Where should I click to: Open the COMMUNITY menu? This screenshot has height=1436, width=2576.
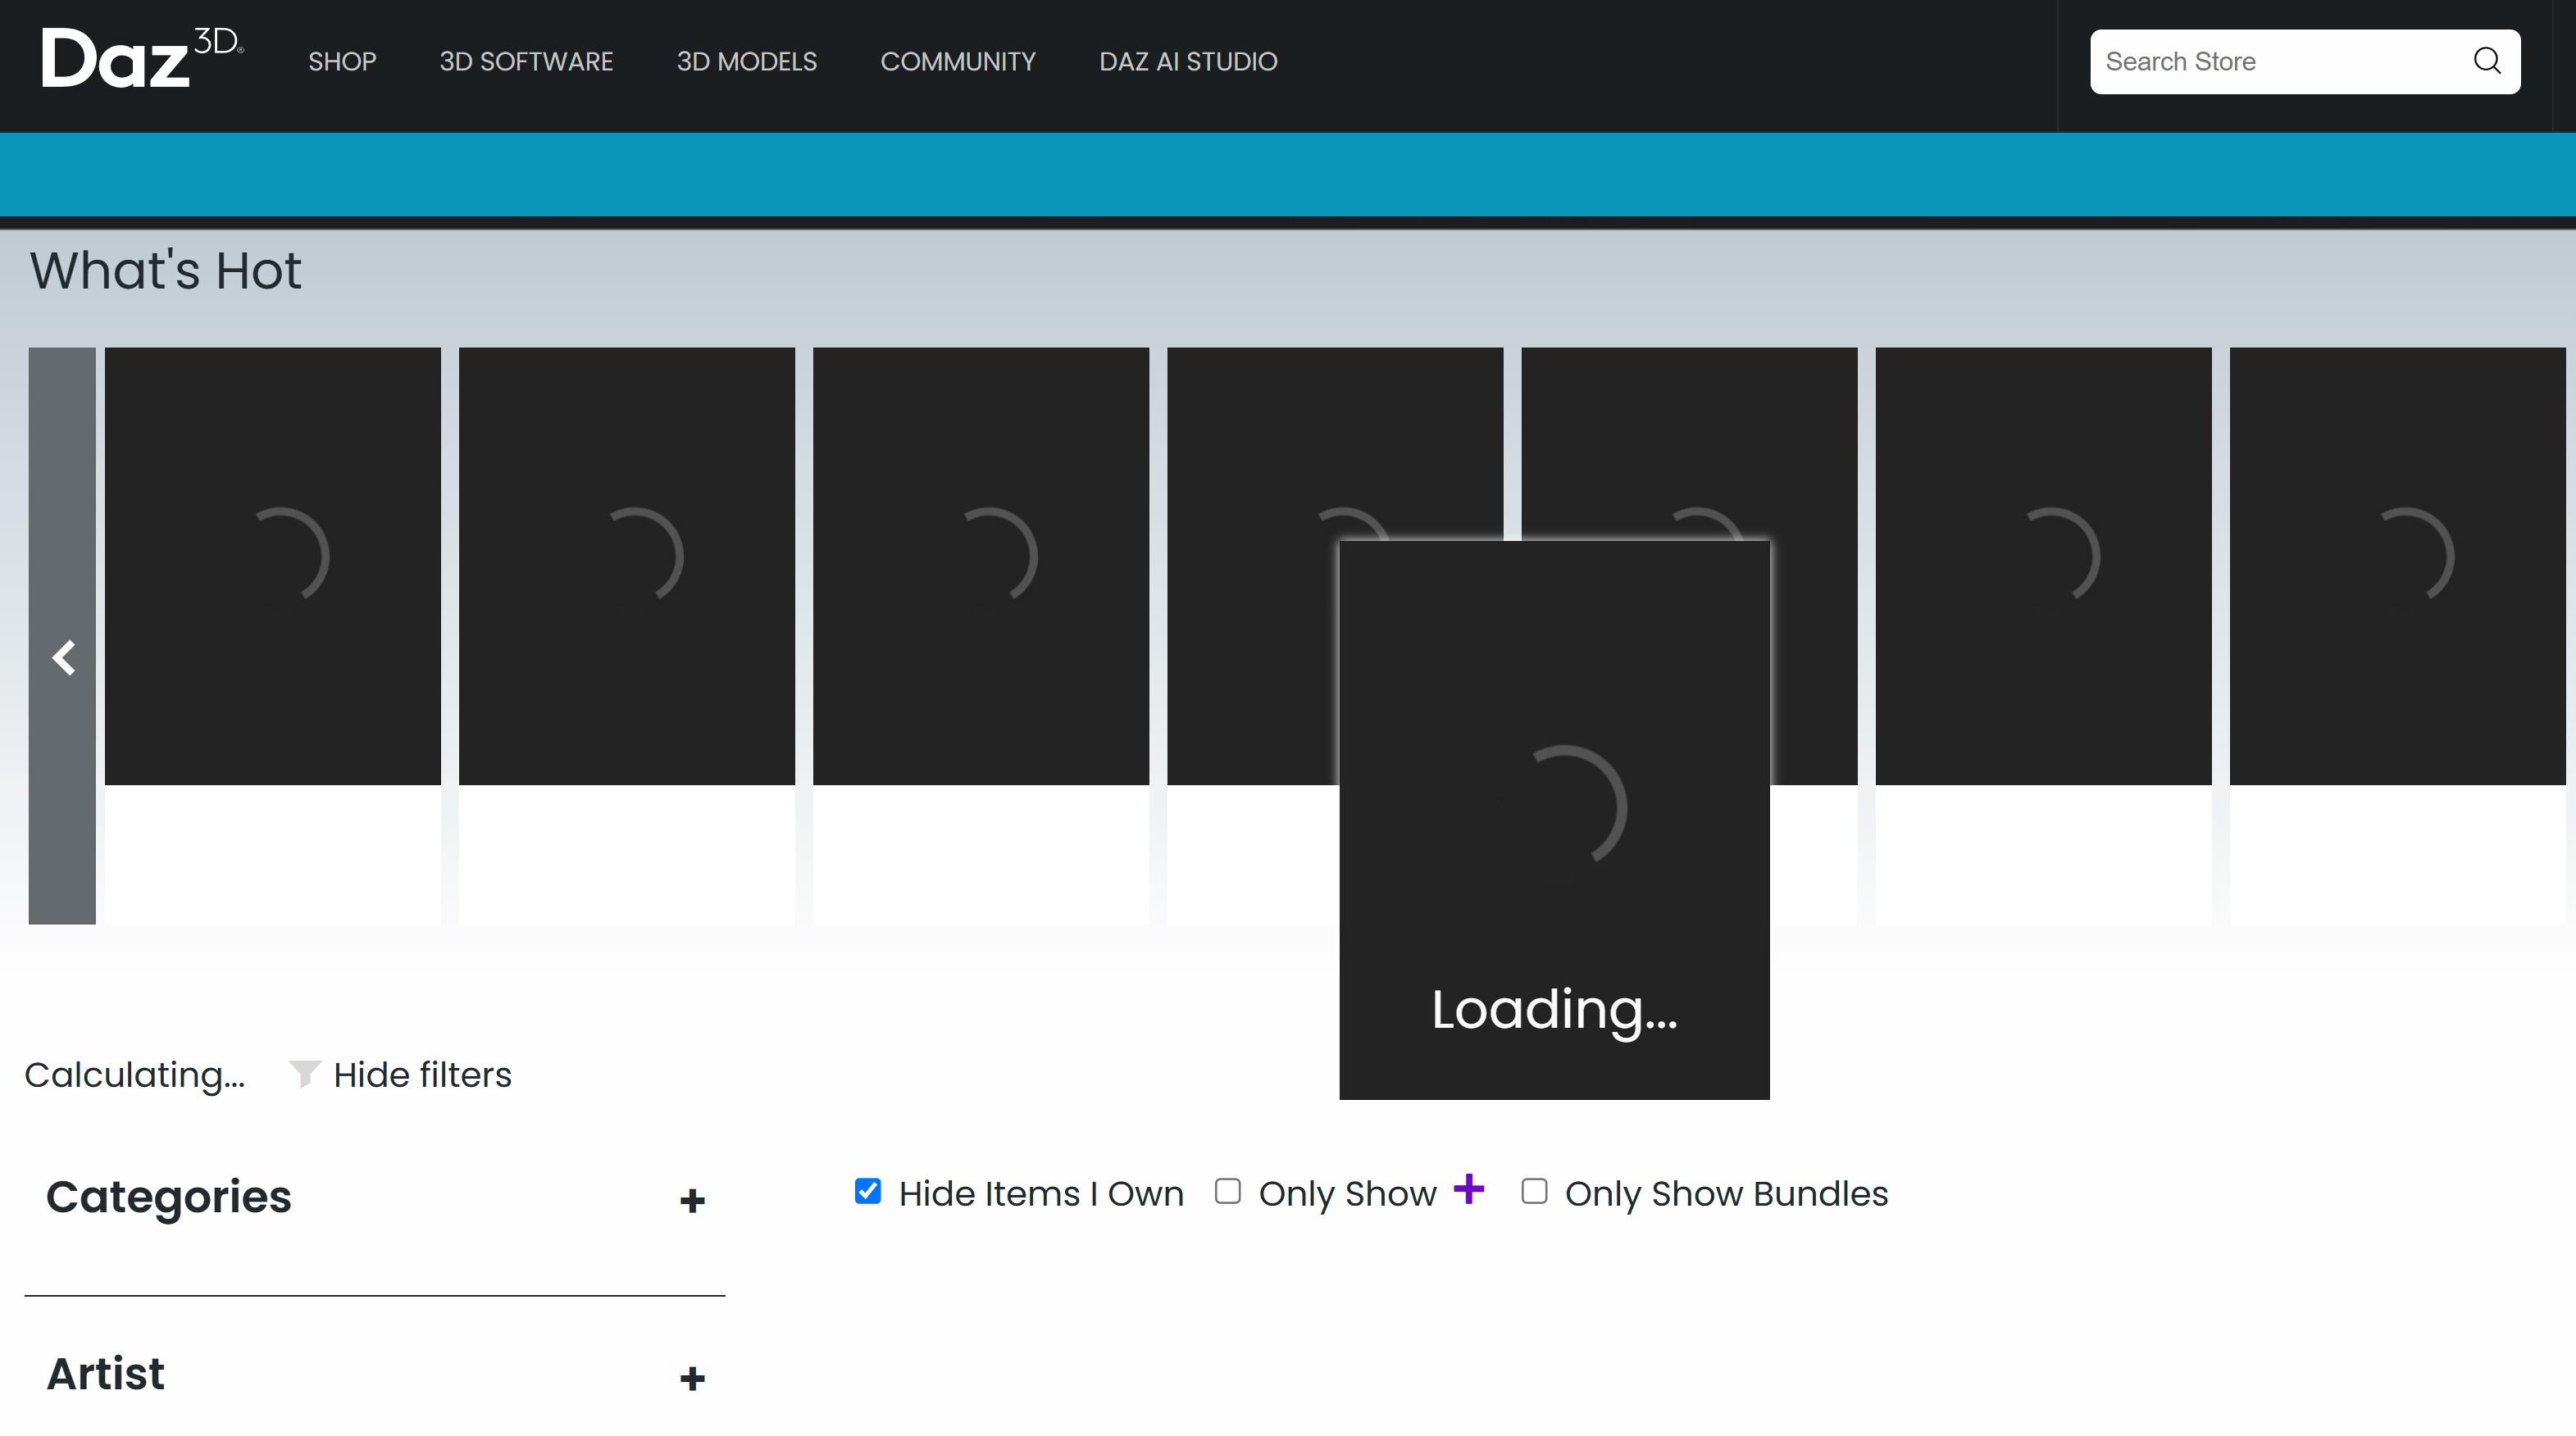pos(957,62)
